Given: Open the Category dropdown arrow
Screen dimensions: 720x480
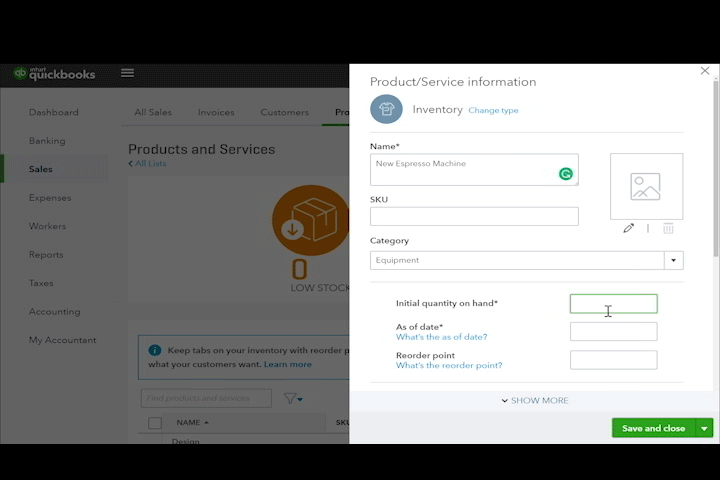Looking at the screenshot, I should click(674, 260).
